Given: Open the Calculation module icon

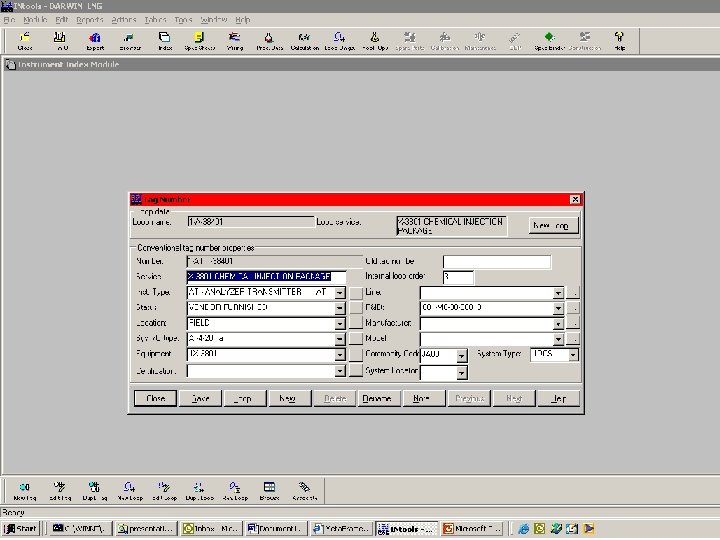Looking at the screenshot, I should [304, 41].
